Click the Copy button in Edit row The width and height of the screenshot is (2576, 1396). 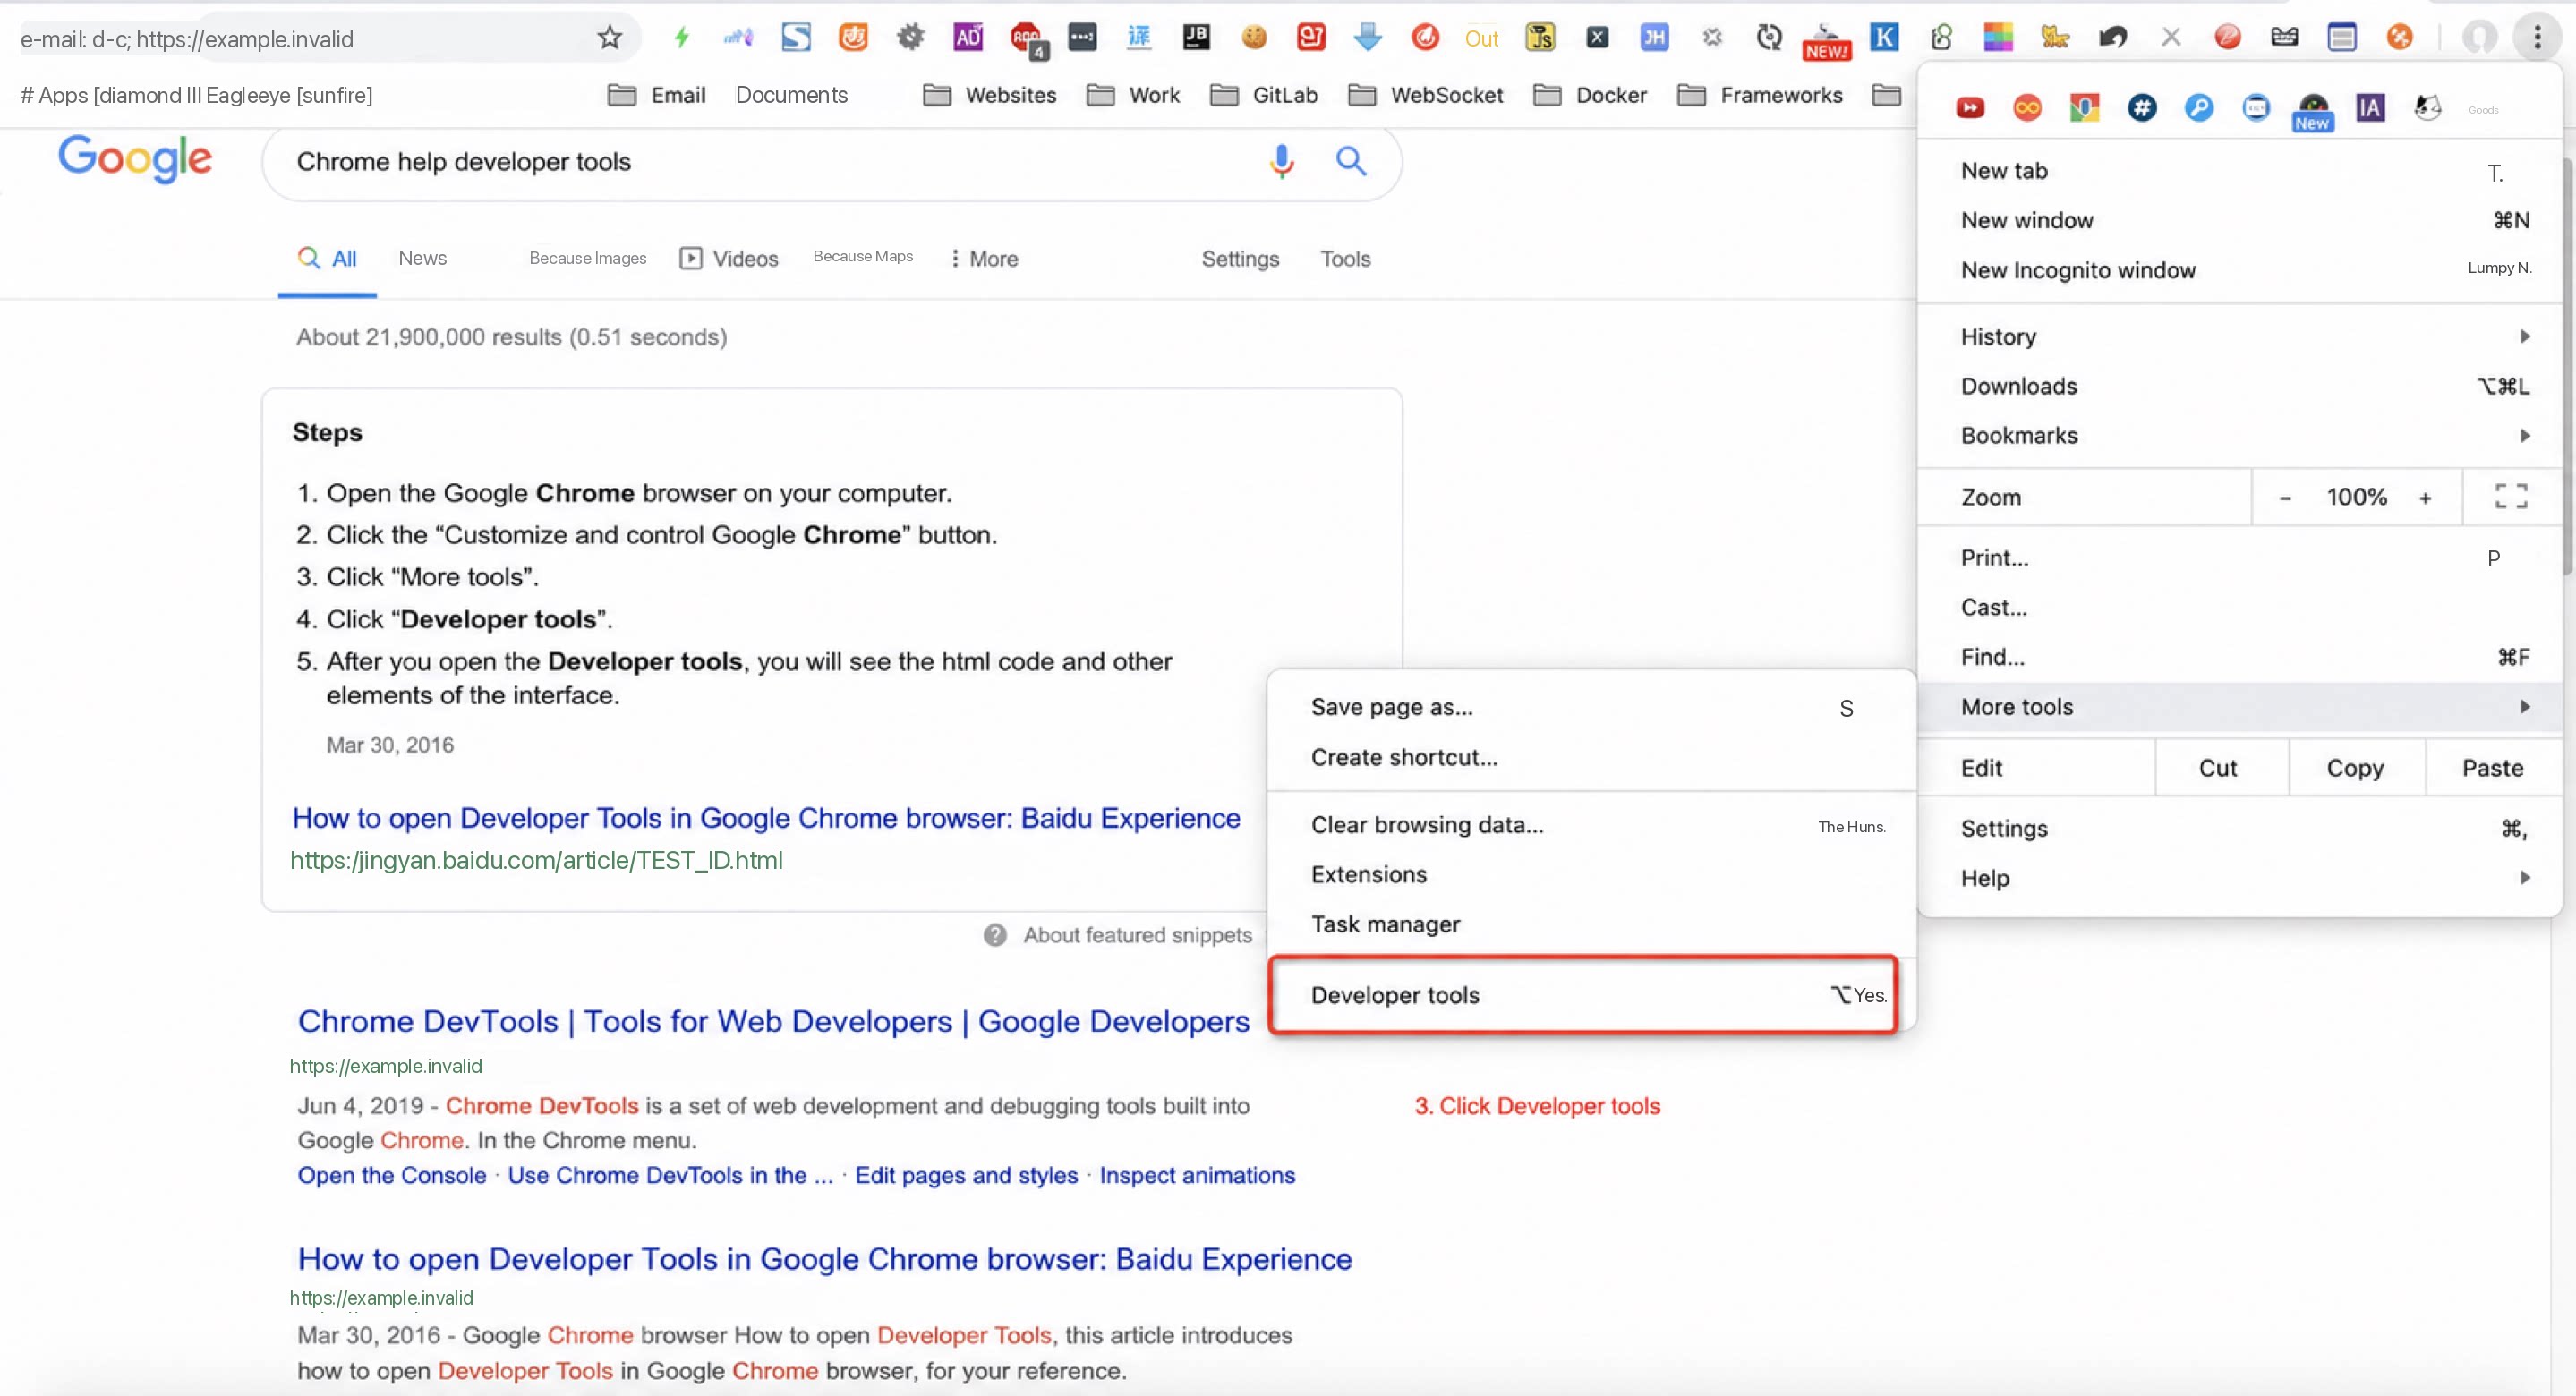click(x=2355, y=768)
